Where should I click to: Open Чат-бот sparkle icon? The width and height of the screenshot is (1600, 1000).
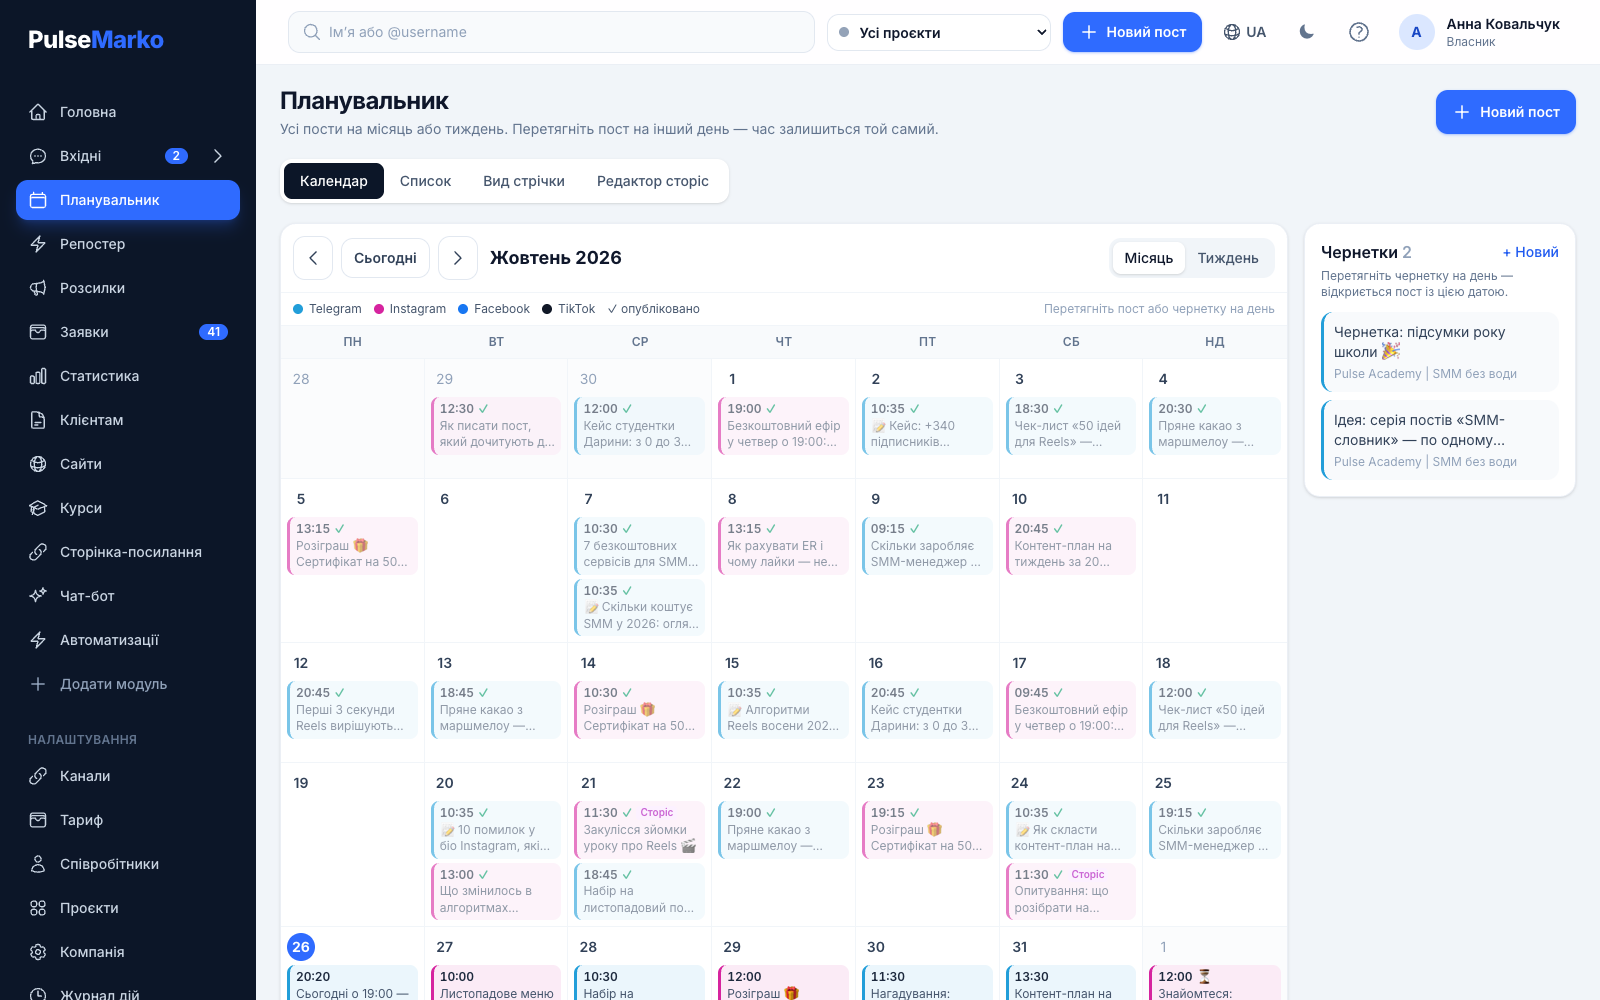pos(38,596)
